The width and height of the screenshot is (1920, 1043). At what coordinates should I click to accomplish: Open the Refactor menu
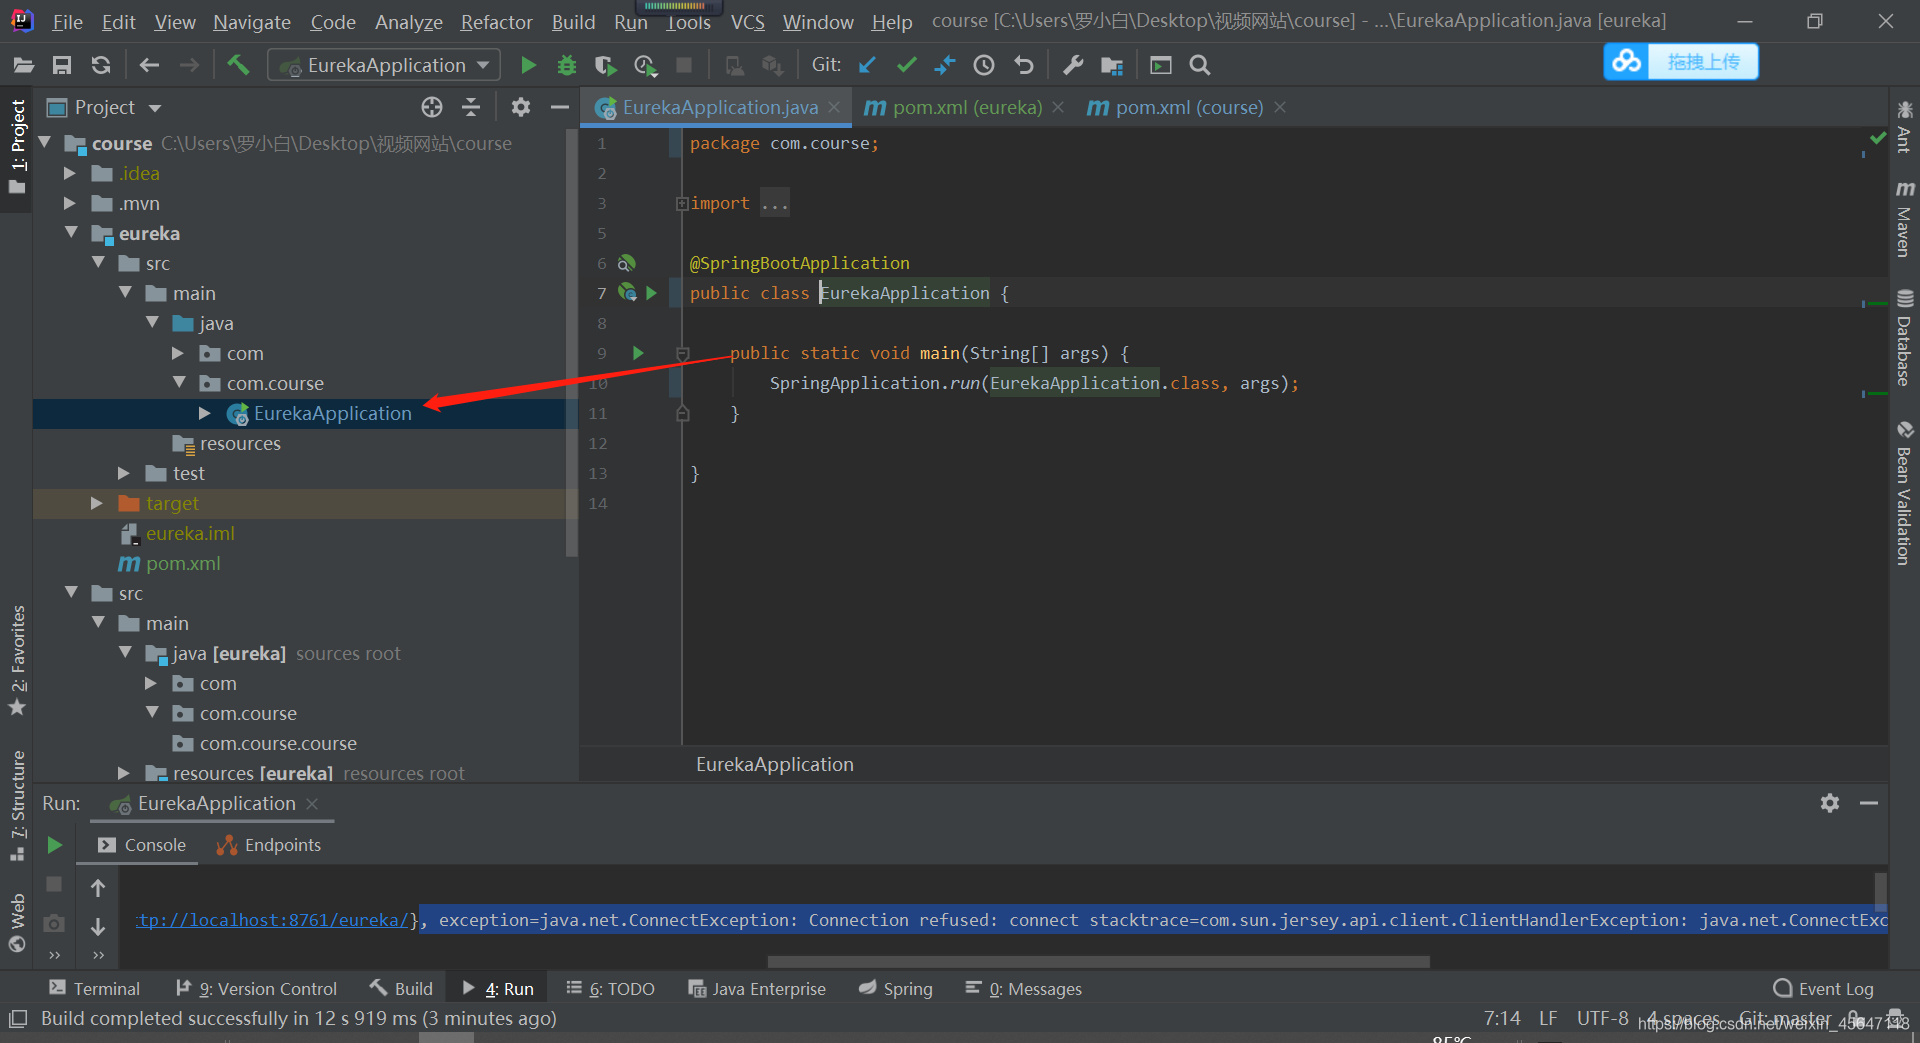click(496, 22)
